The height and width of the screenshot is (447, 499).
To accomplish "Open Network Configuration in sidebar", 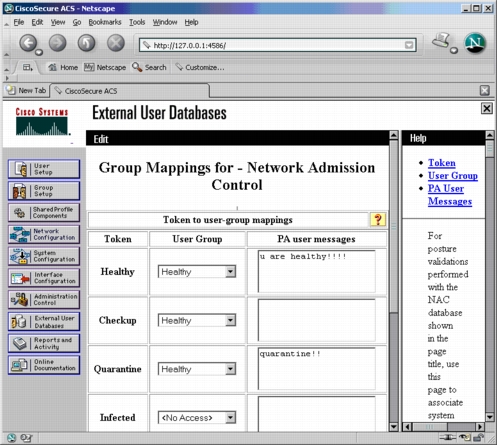I will click(x=44, y=235).
